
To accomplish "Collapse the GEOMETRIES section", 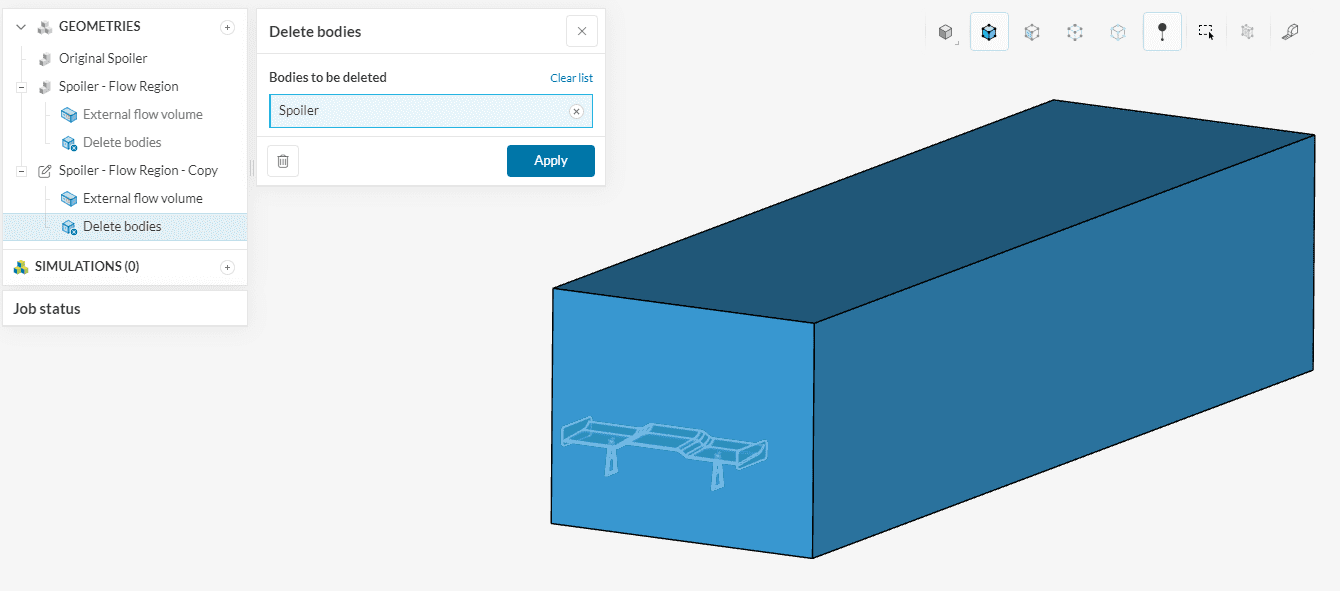I will click(21, 27).
